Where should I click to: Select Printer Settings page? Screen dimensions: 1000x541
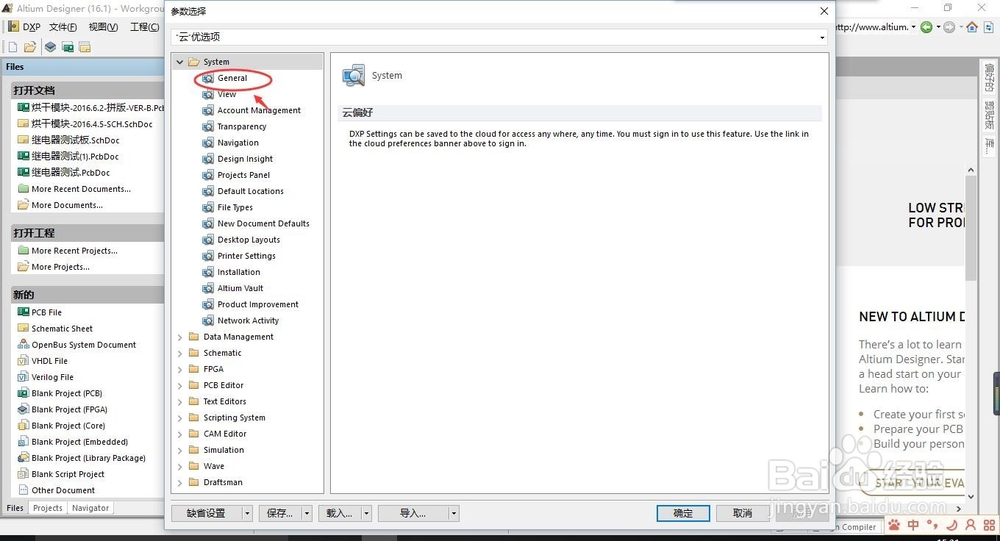click(246, 256)
